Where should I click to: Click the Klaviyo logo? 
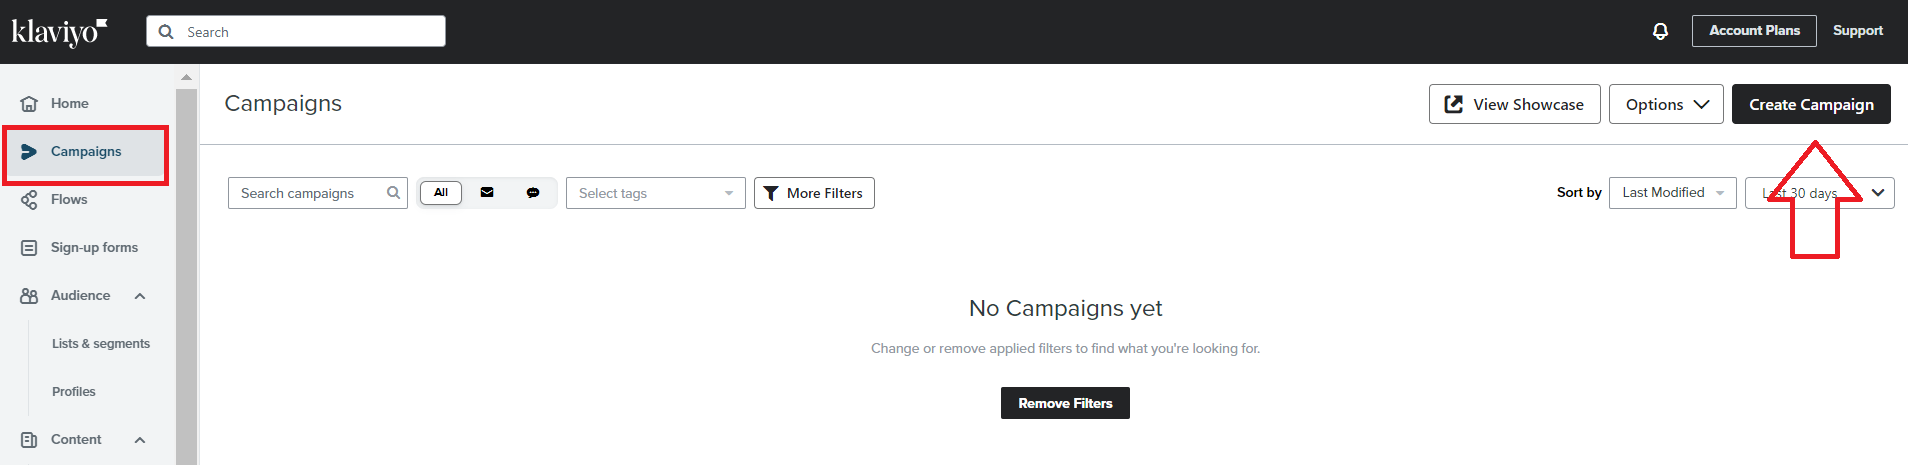click(59, 32)
